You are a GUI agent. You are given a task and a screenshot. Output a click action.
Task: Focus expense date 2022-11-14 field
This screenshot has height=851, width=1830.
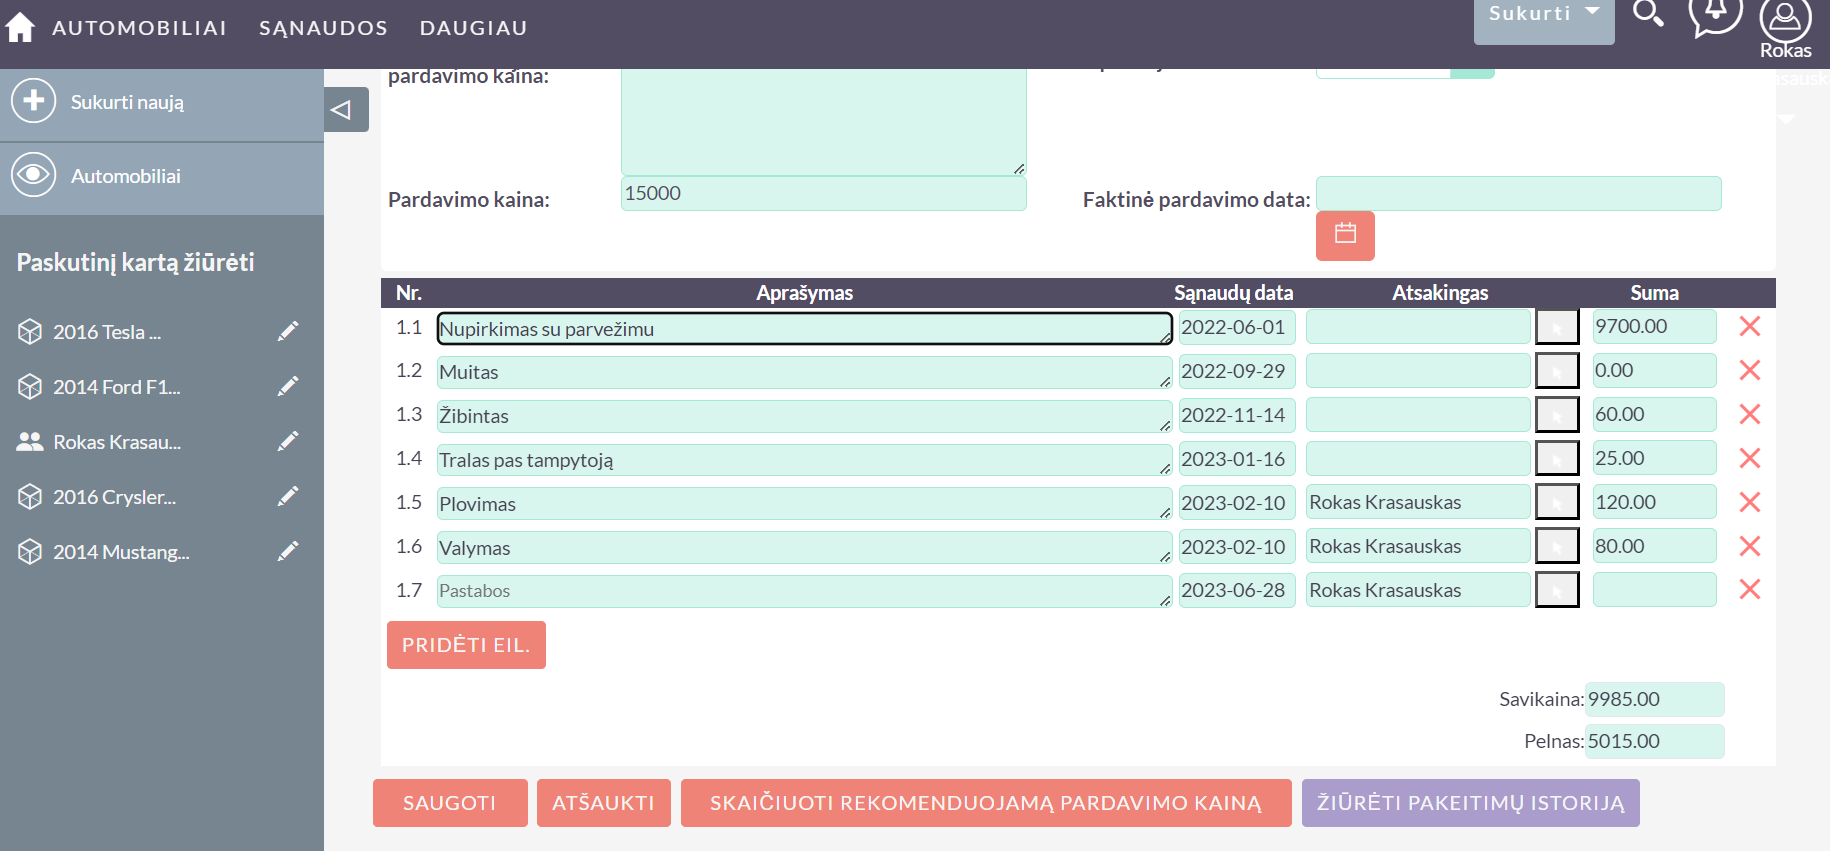[x=1238, y=415]
